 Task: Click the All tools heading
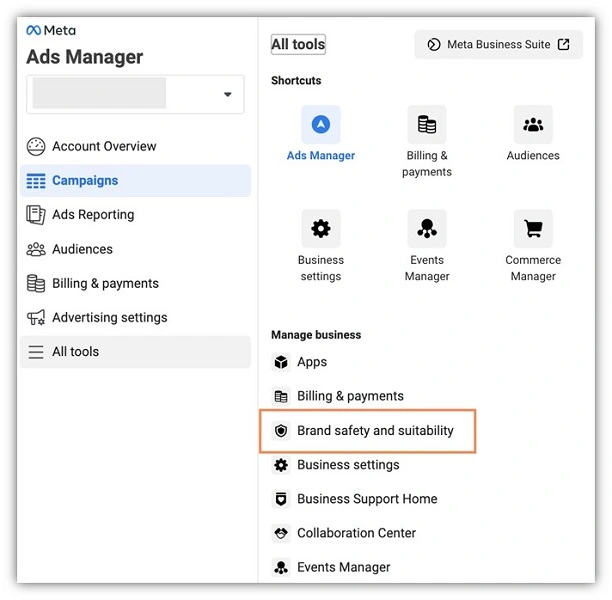(x=298, y=45)
